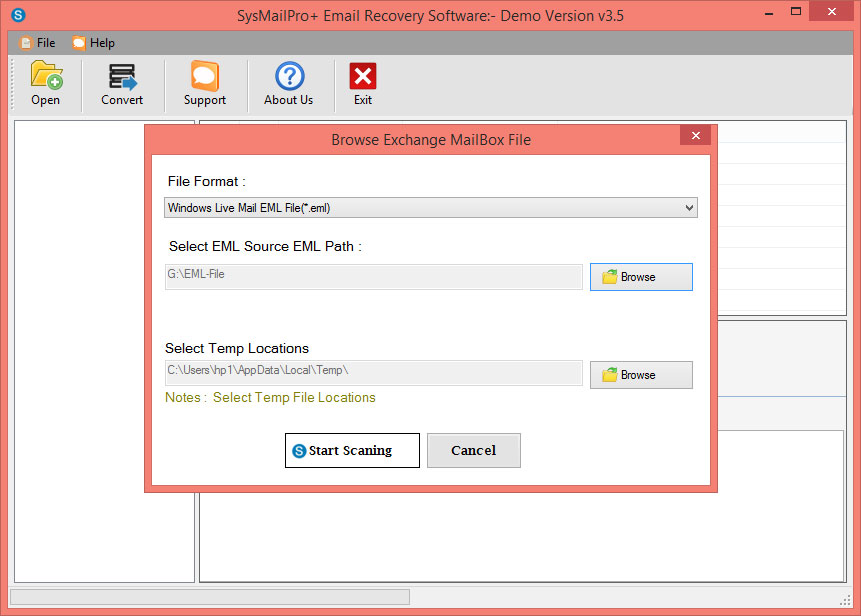The image size is (861, 616).
Task: Click the EML source path field
Action: point(373,277)
